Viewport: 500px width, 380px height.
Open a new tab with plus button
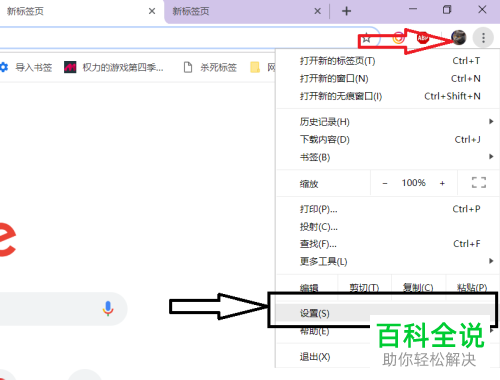click(346, 11)
